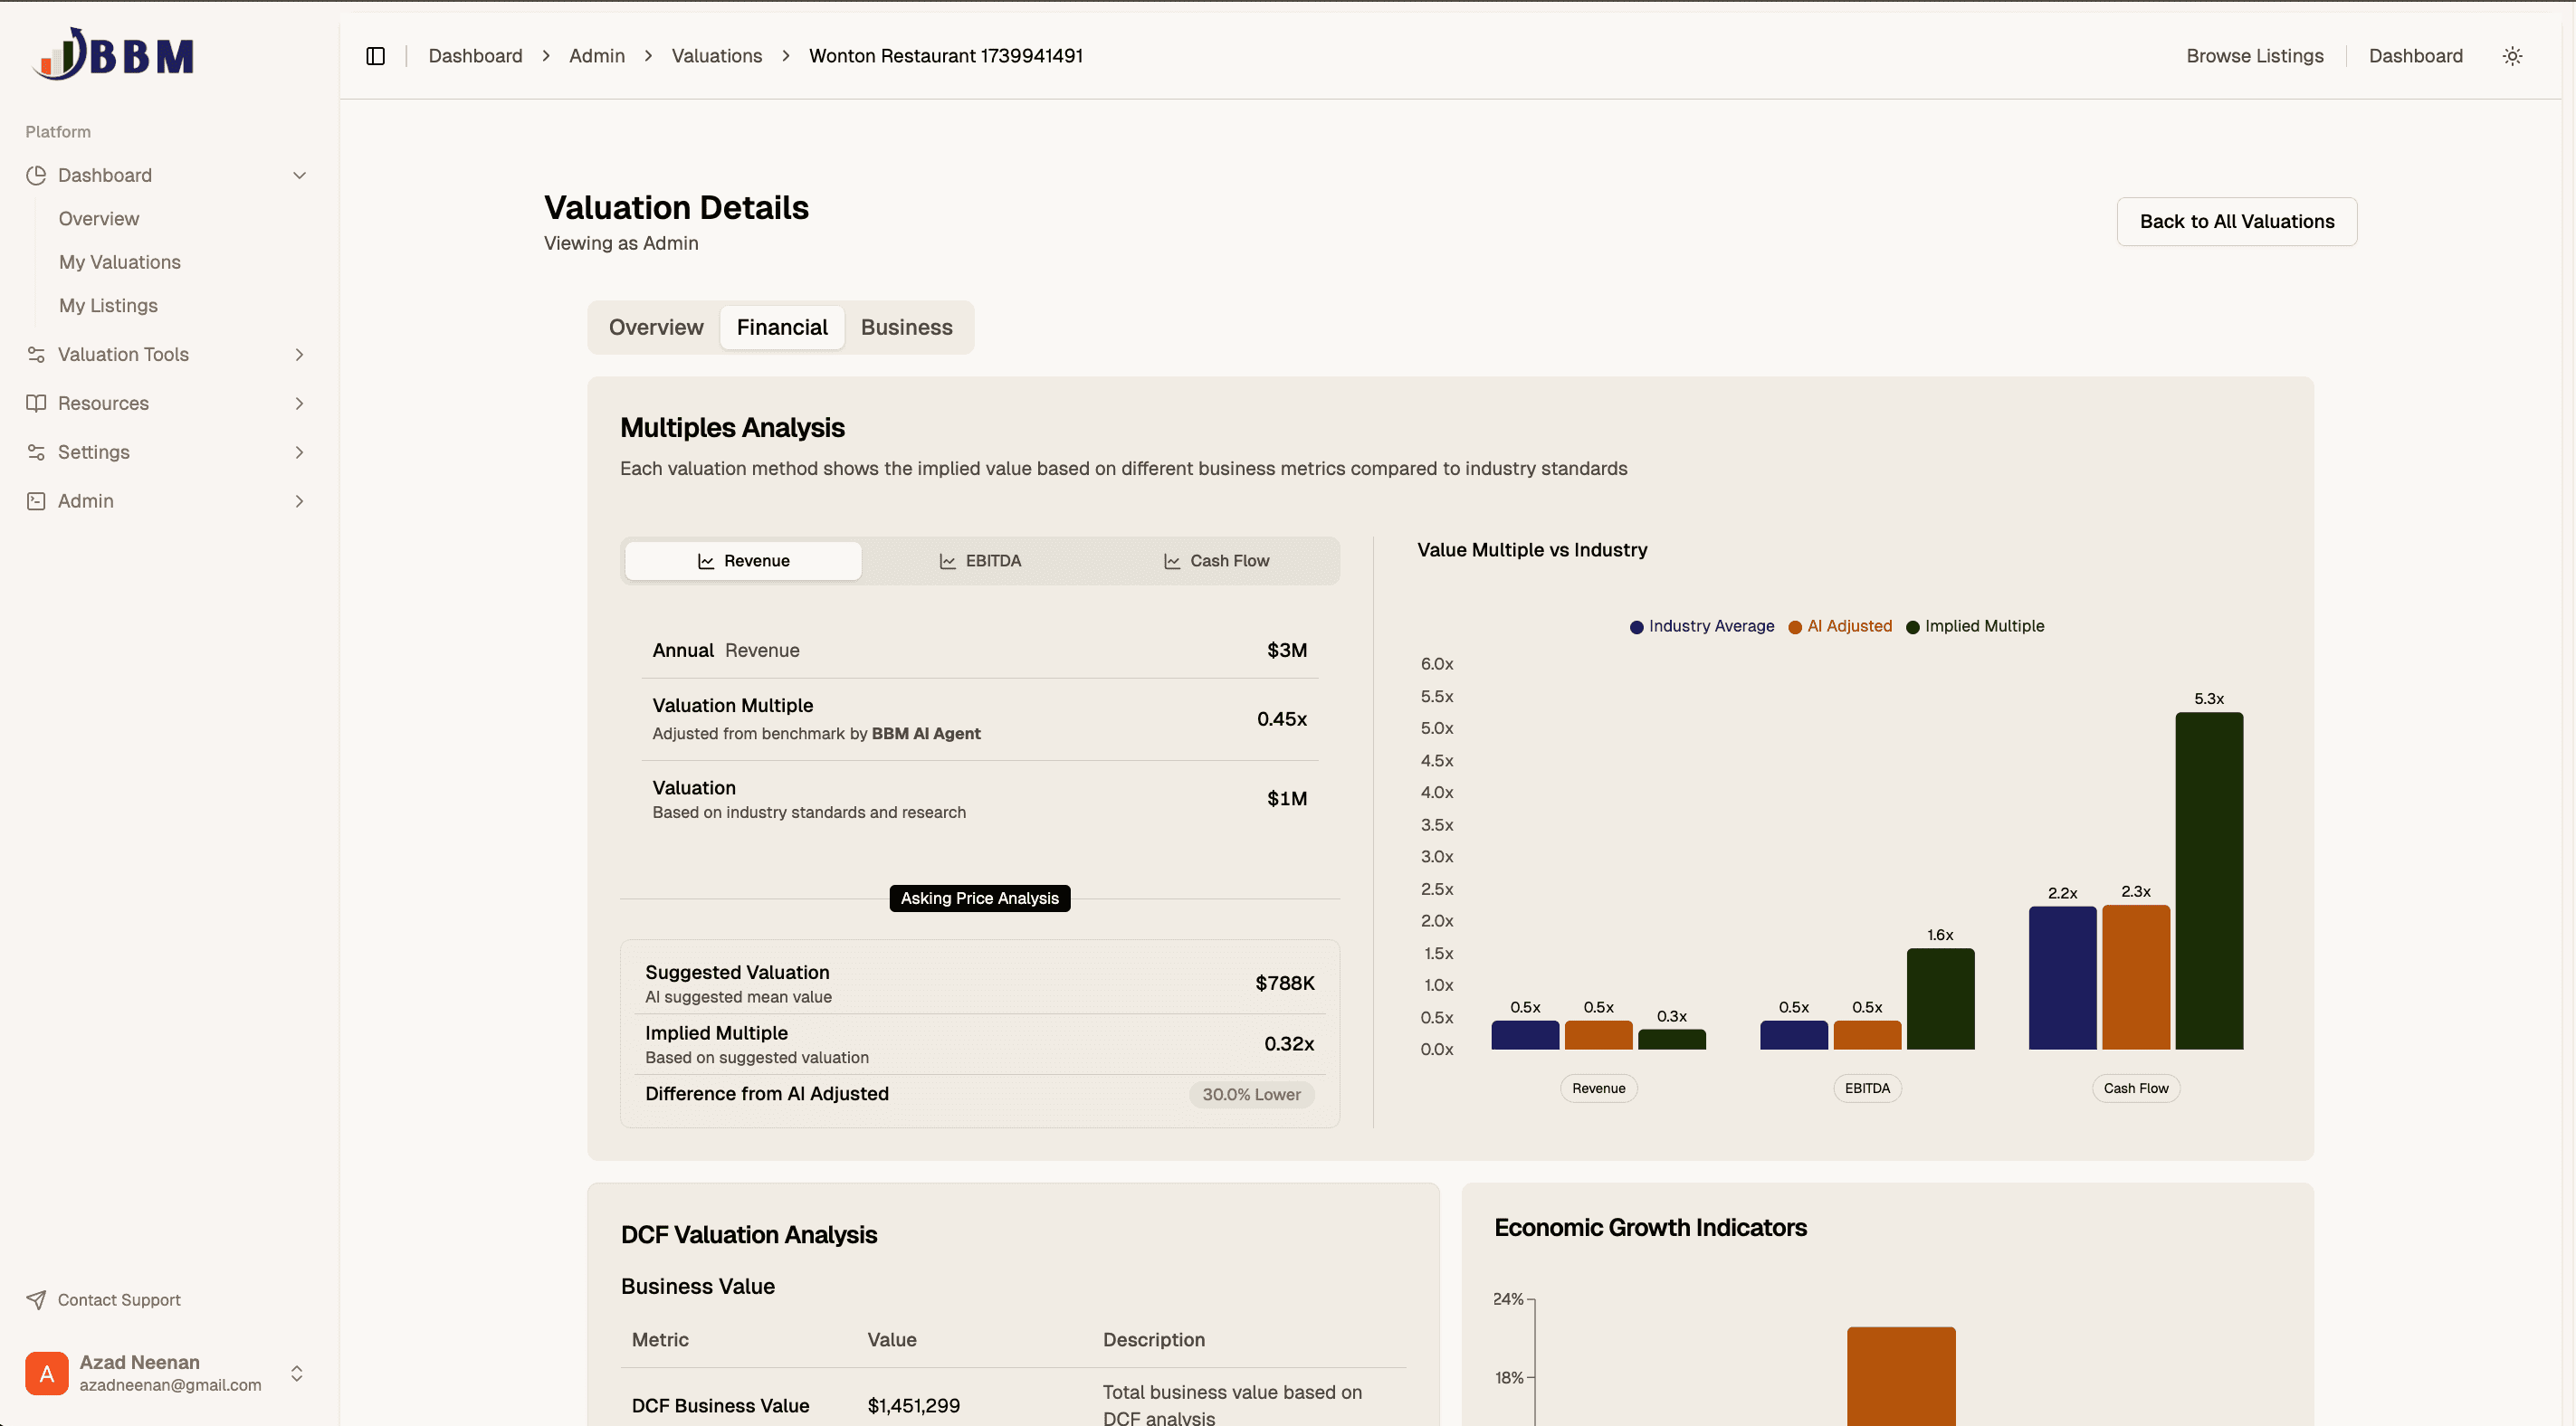
Task: Click Back to All Valuations button
Action: point(2237,222)
